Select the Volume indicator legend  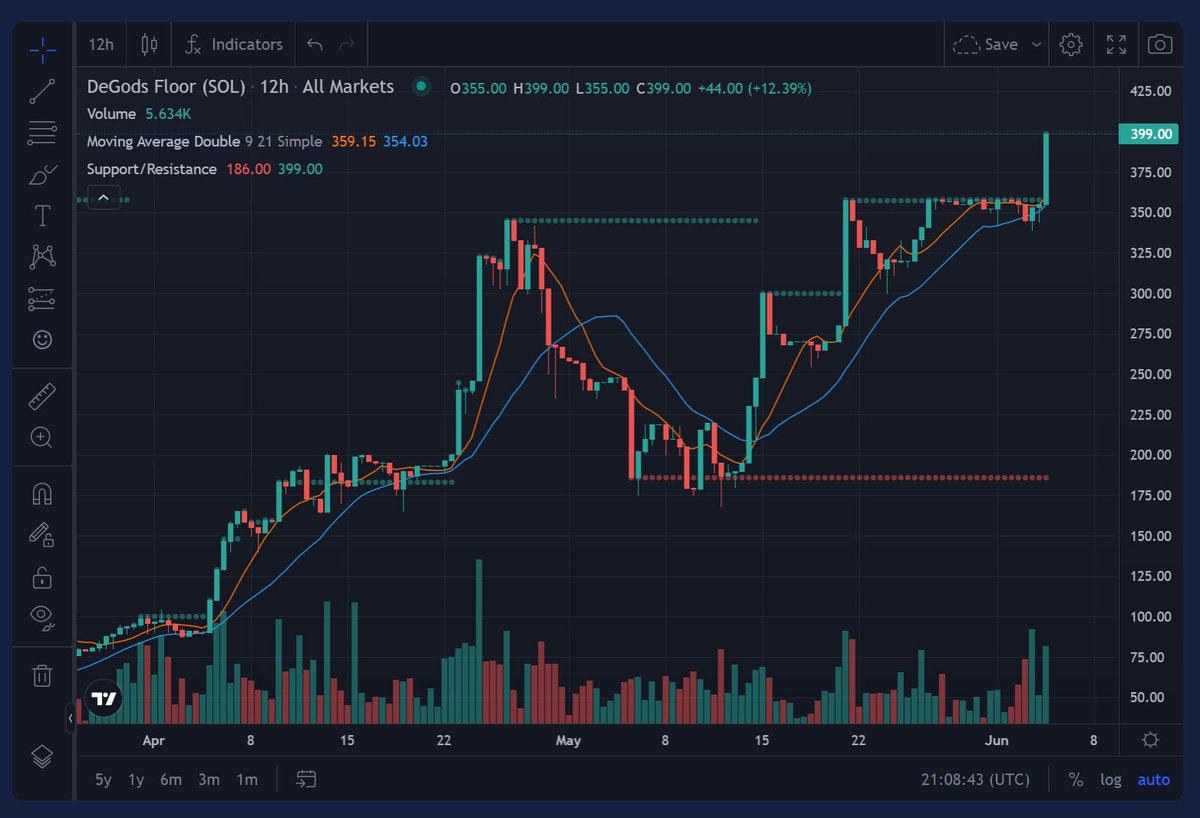[x=111, y=114]
